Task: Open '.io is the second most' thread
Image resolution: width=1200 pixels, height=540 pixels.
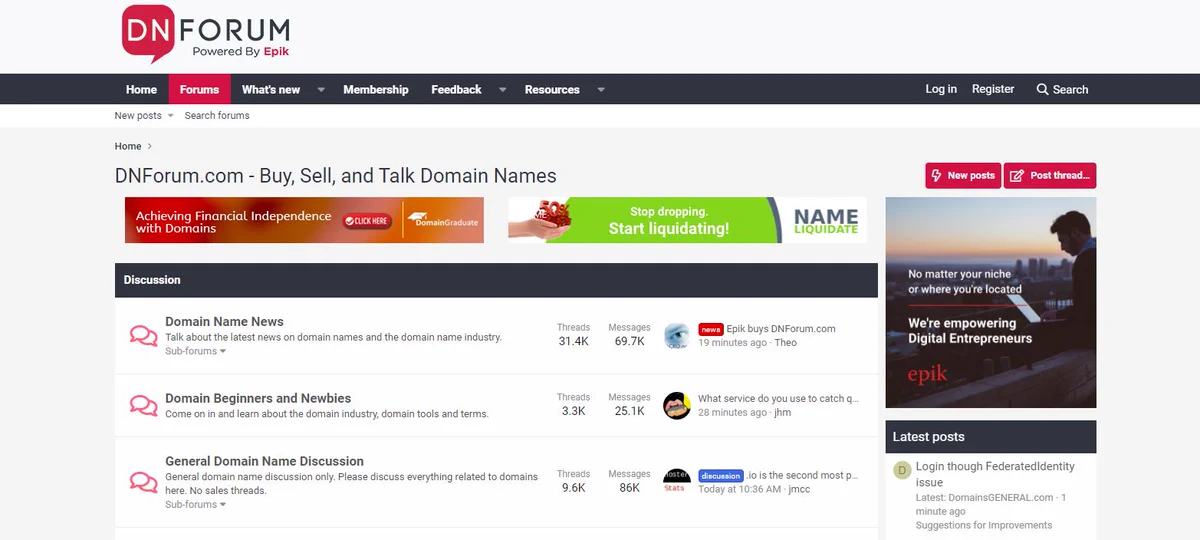Action: pos(803,476)
